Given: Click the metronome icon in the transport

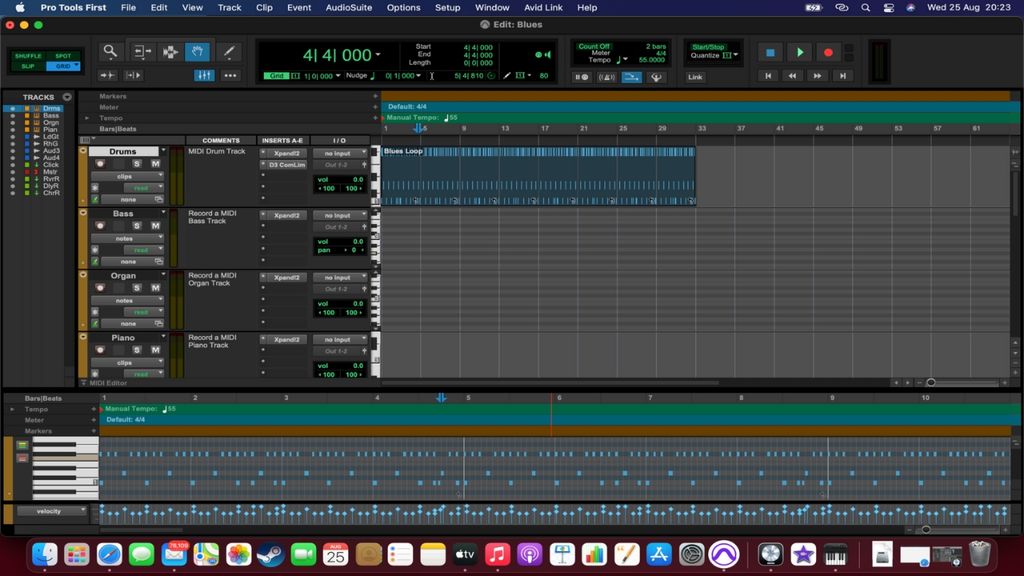Looking at the screenshot, I should (607, 77).
